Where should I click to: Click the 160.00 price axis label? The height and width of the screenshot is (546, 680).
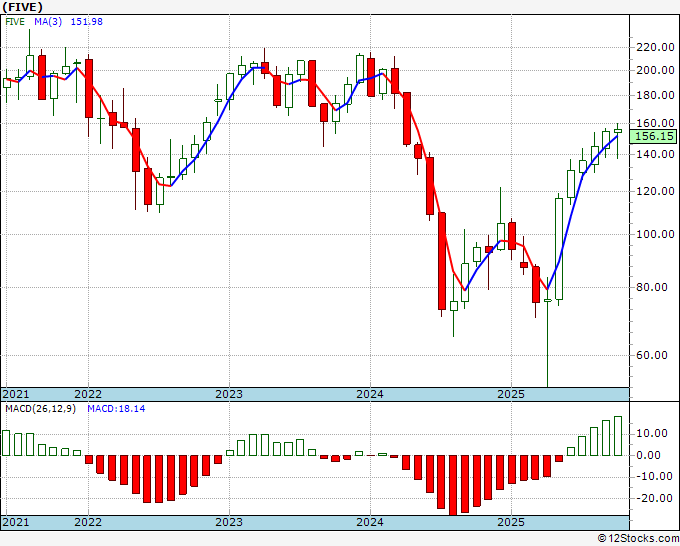point(655,123)
